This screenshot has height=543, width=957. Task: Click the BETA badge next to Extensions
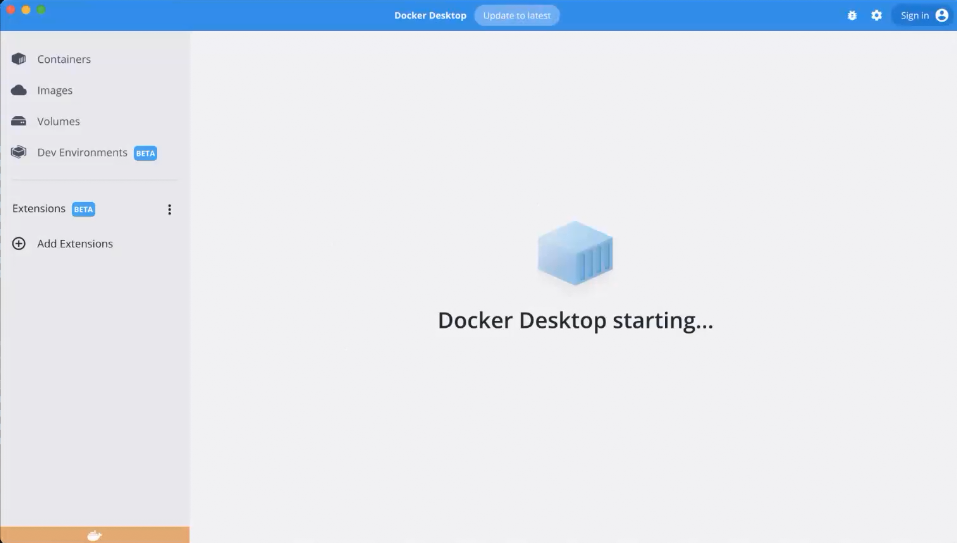click(83, 210)
